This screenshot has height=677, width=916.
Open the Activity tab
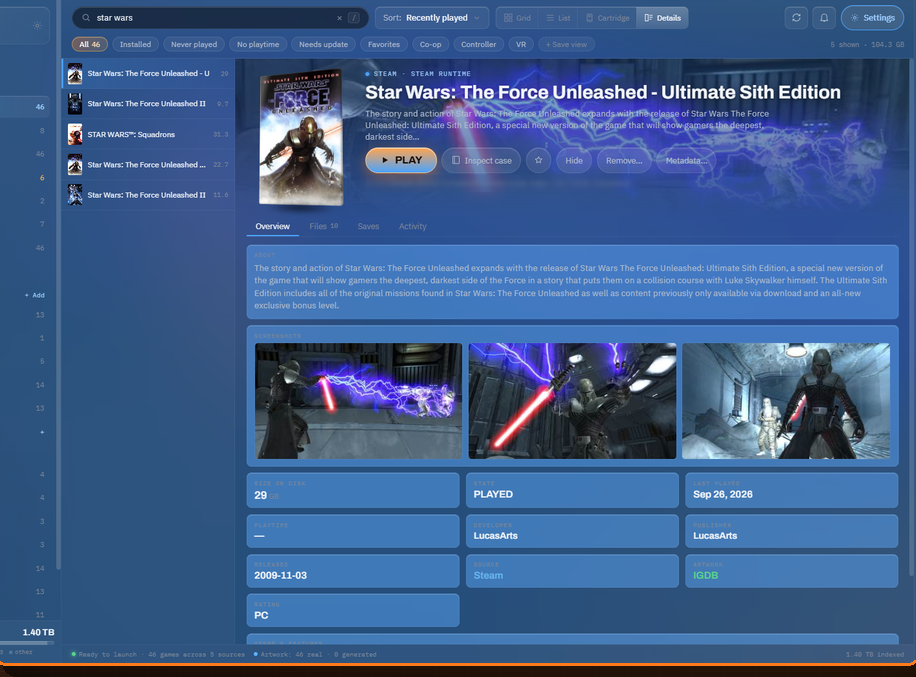click(412, 227)
